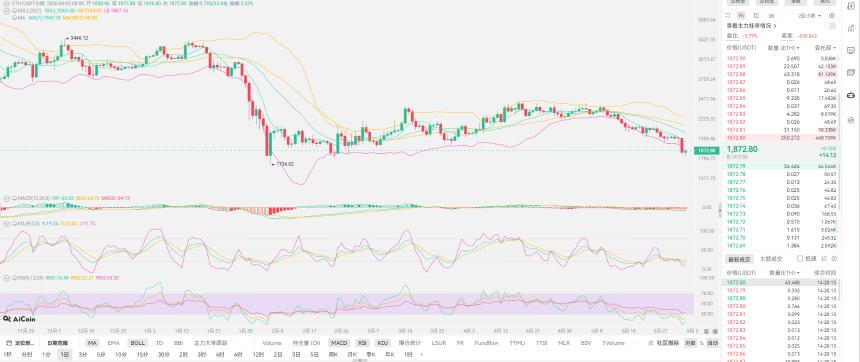860x362 pixels.
Task: Open the calendar sidebar icon
Action: click(x=851, y=72)
